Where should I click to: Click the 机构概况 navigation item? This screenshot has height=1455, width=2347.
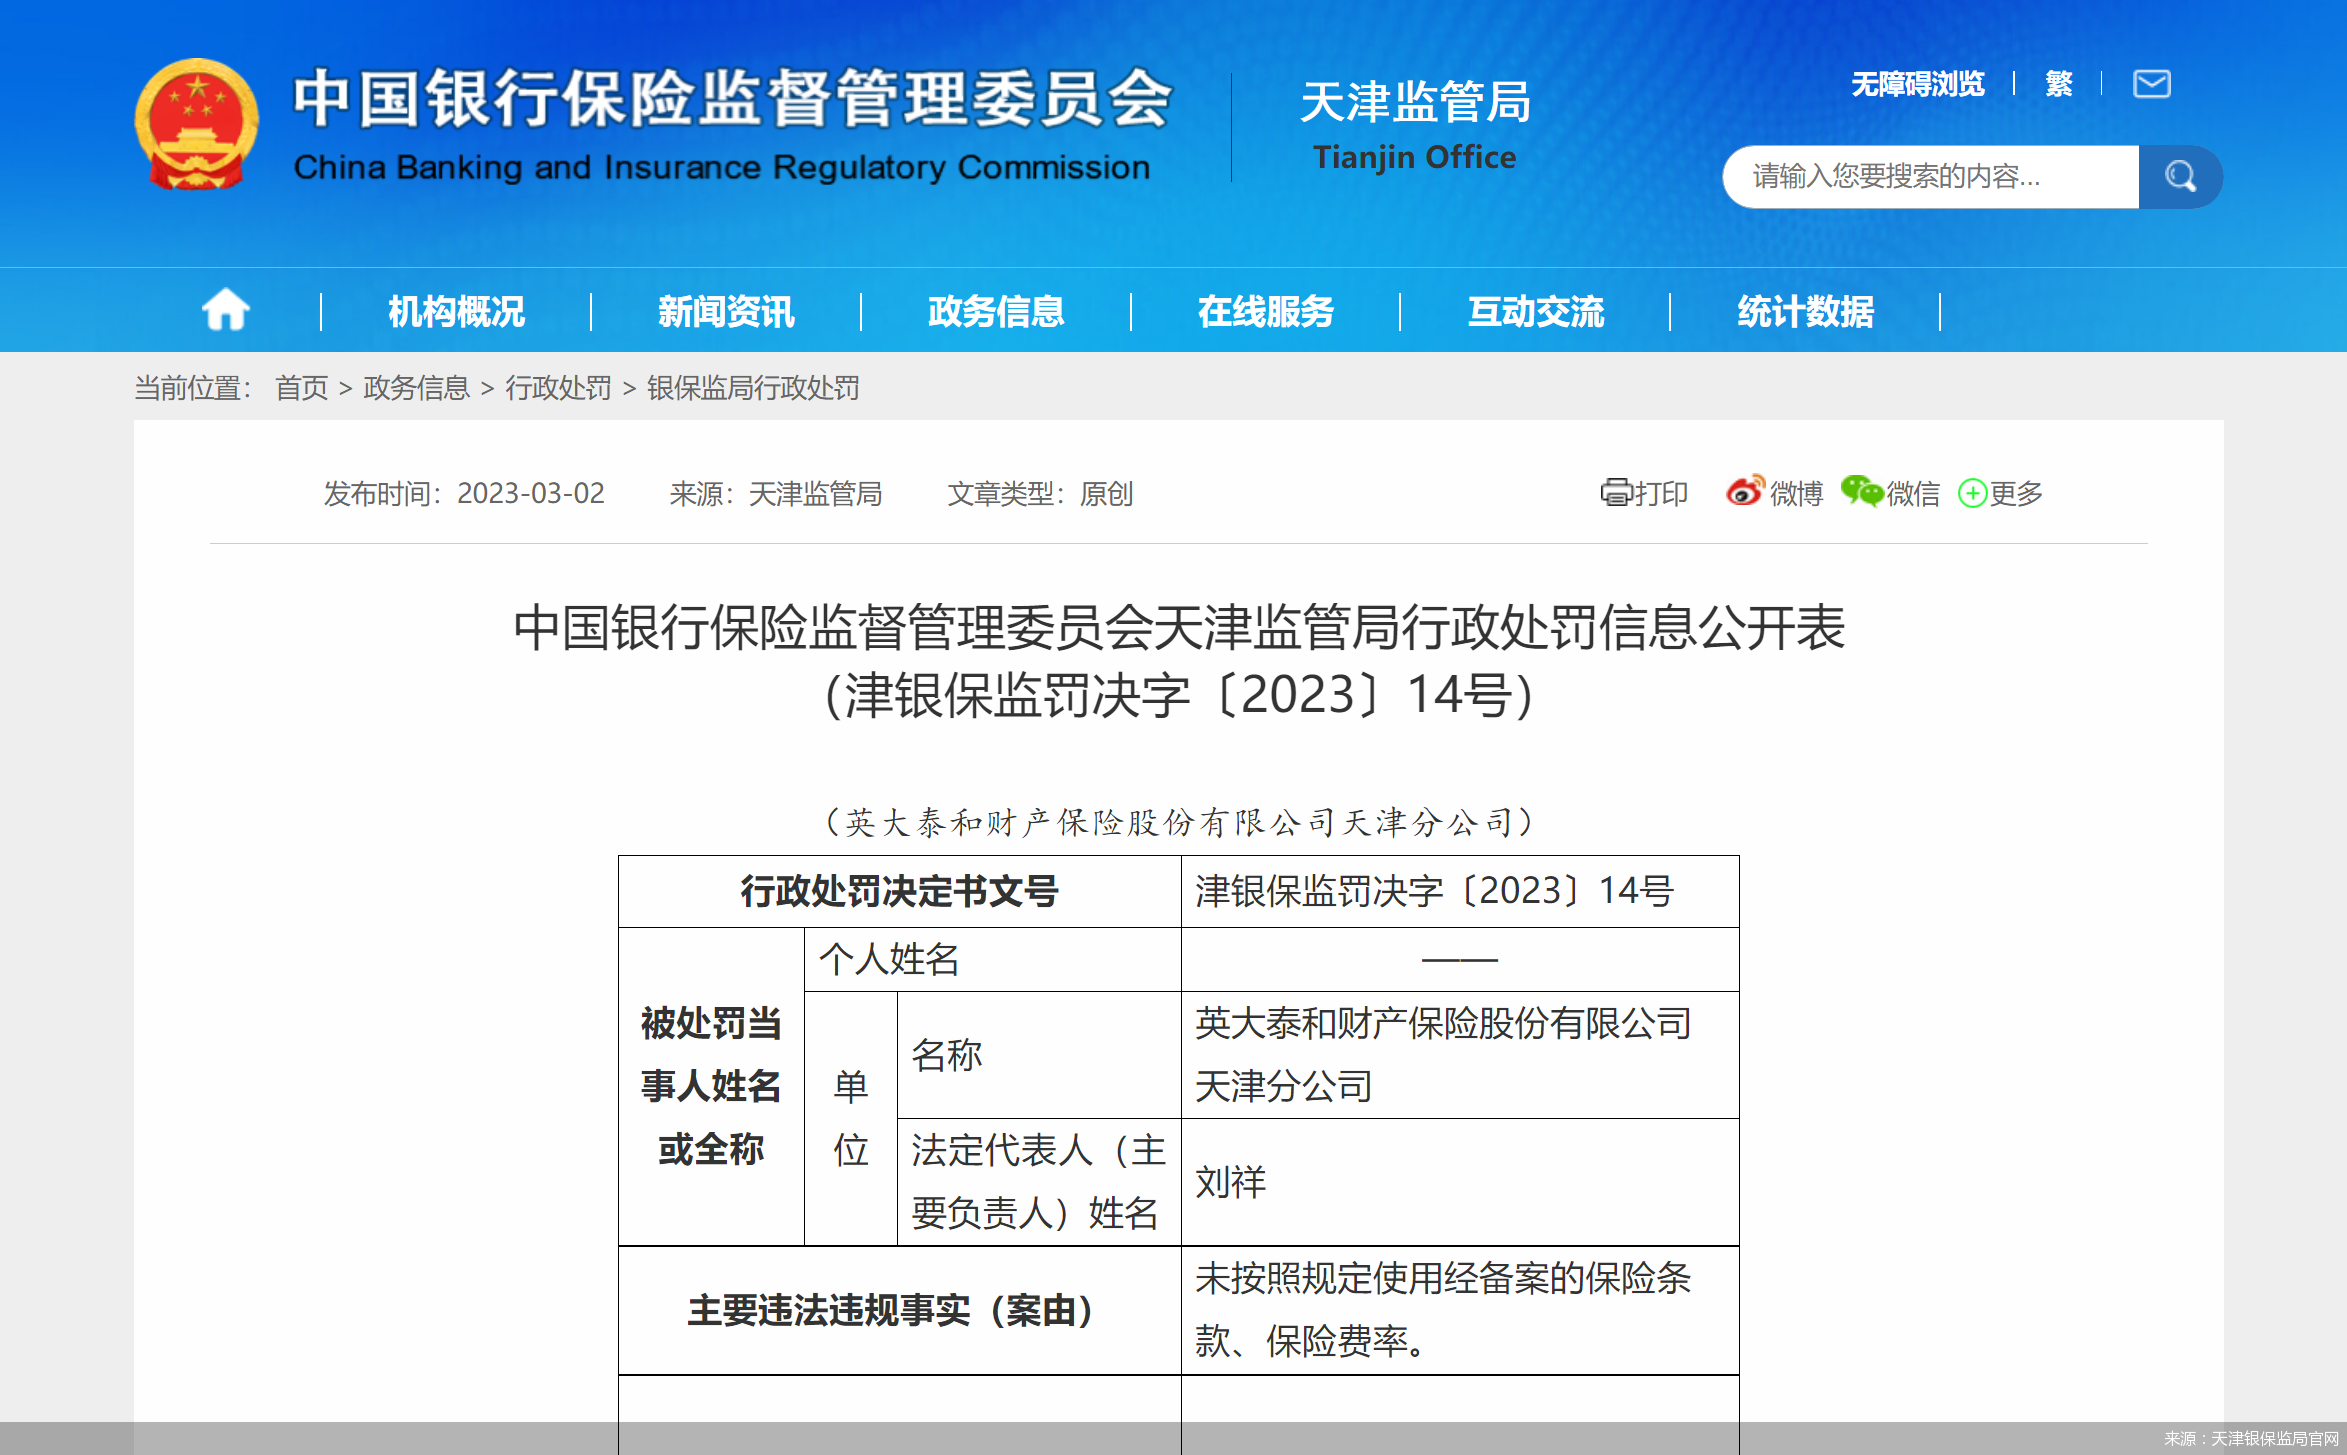tap(456, 311)
